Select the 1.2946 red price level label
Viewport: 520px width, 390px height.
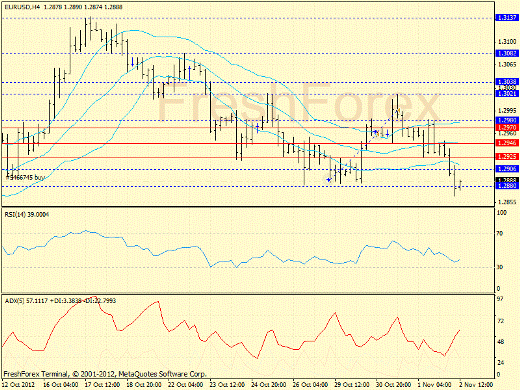[507, 143]
